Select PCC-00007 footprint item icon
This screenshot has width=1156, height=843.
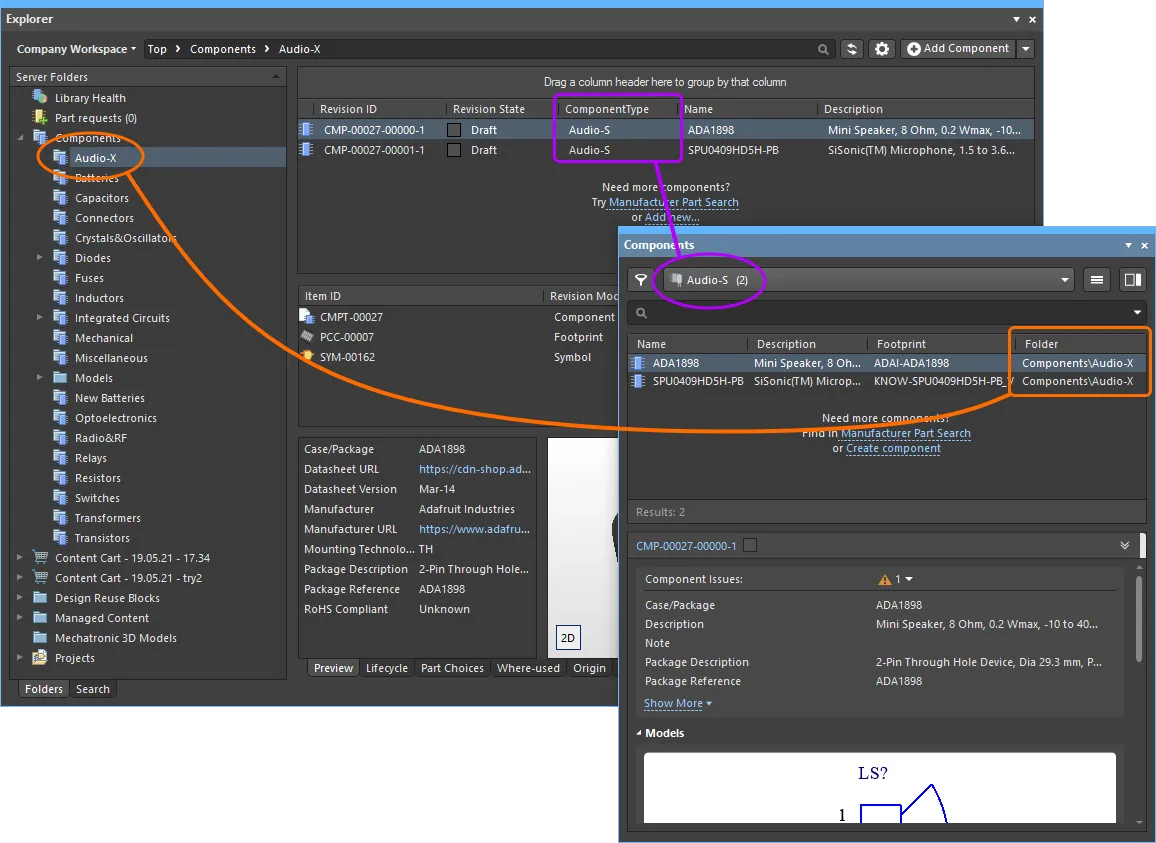pos(307,336)
